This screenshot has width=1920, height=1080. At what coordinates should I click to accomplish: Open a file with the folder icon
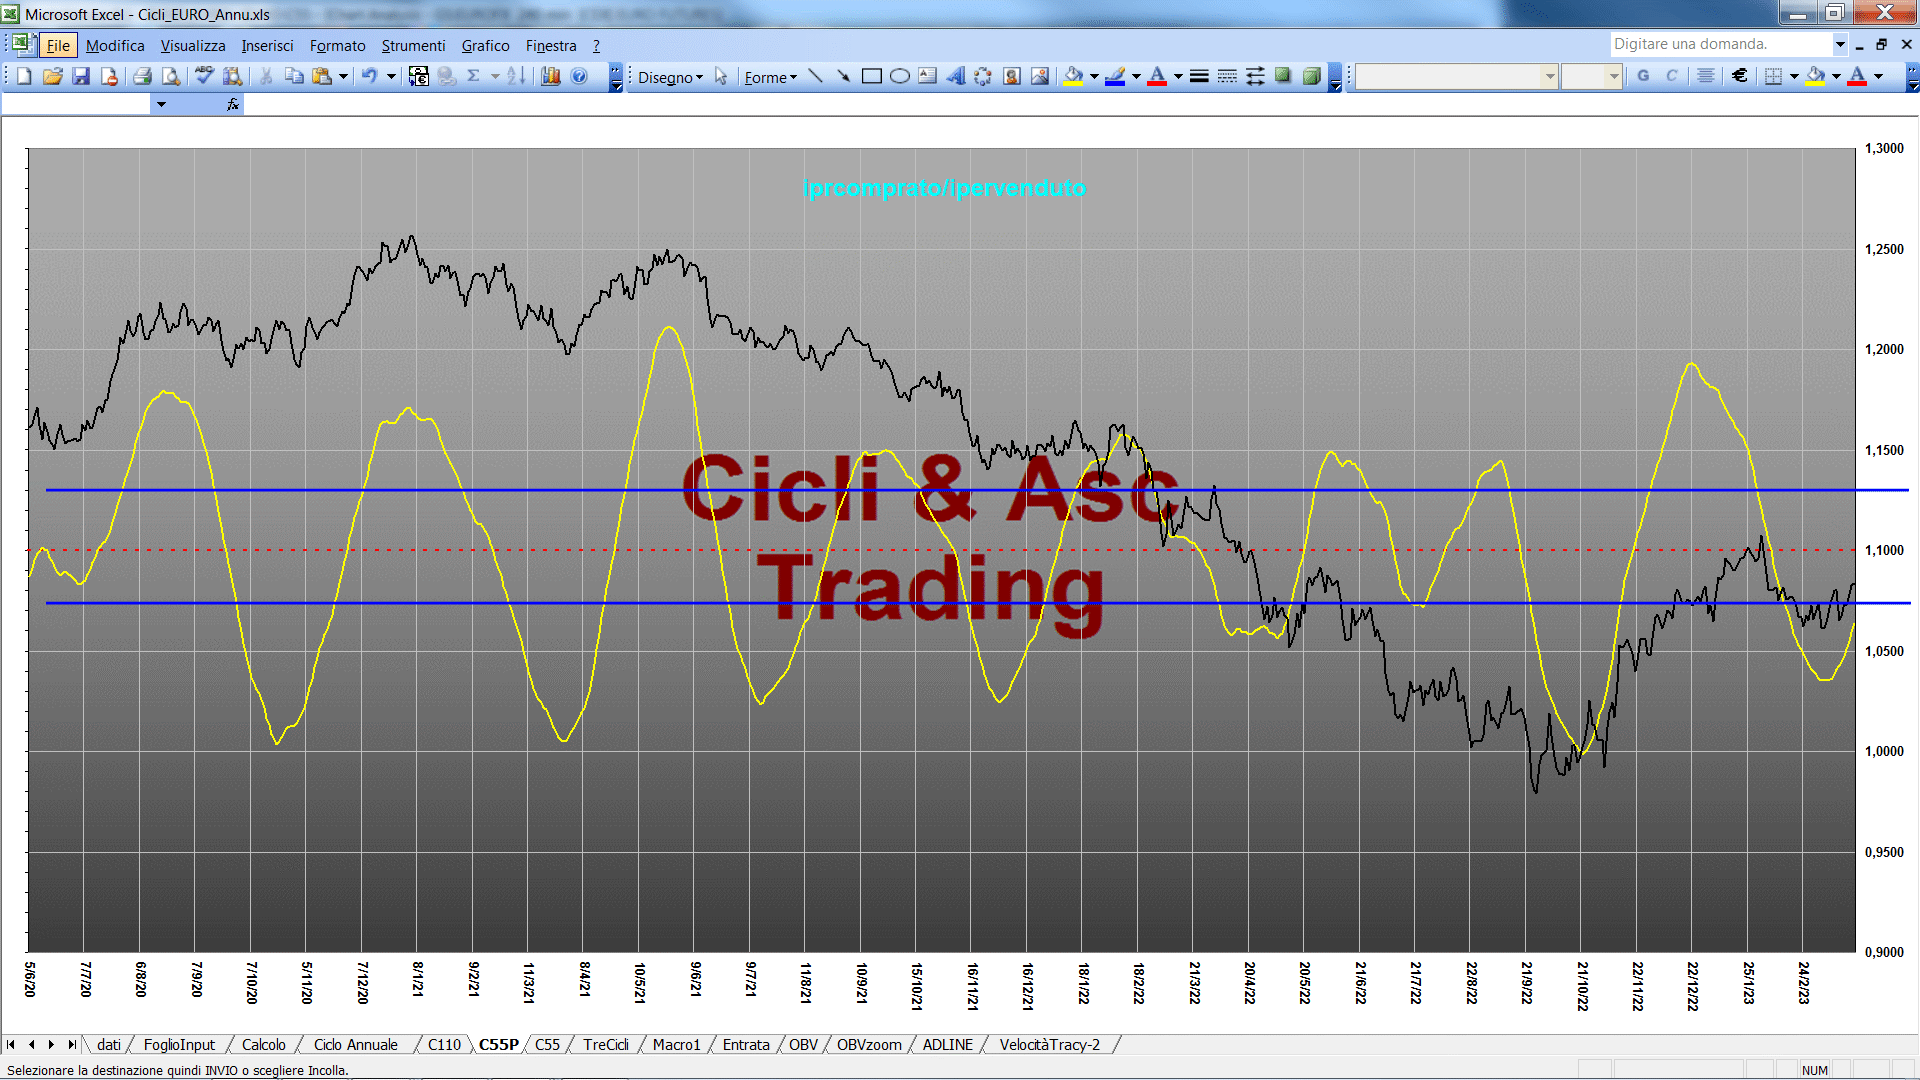point(53,76)
